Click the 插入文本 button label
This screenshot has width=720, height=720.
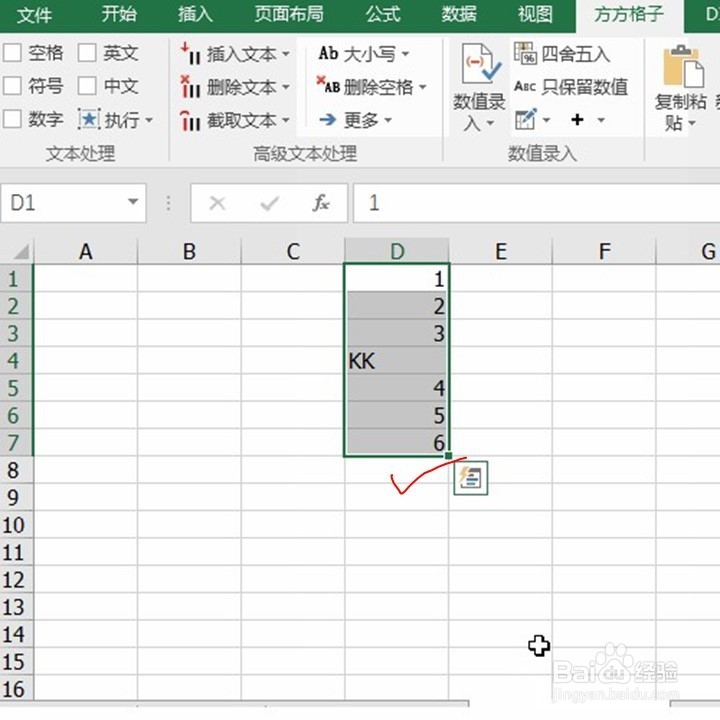242,54
